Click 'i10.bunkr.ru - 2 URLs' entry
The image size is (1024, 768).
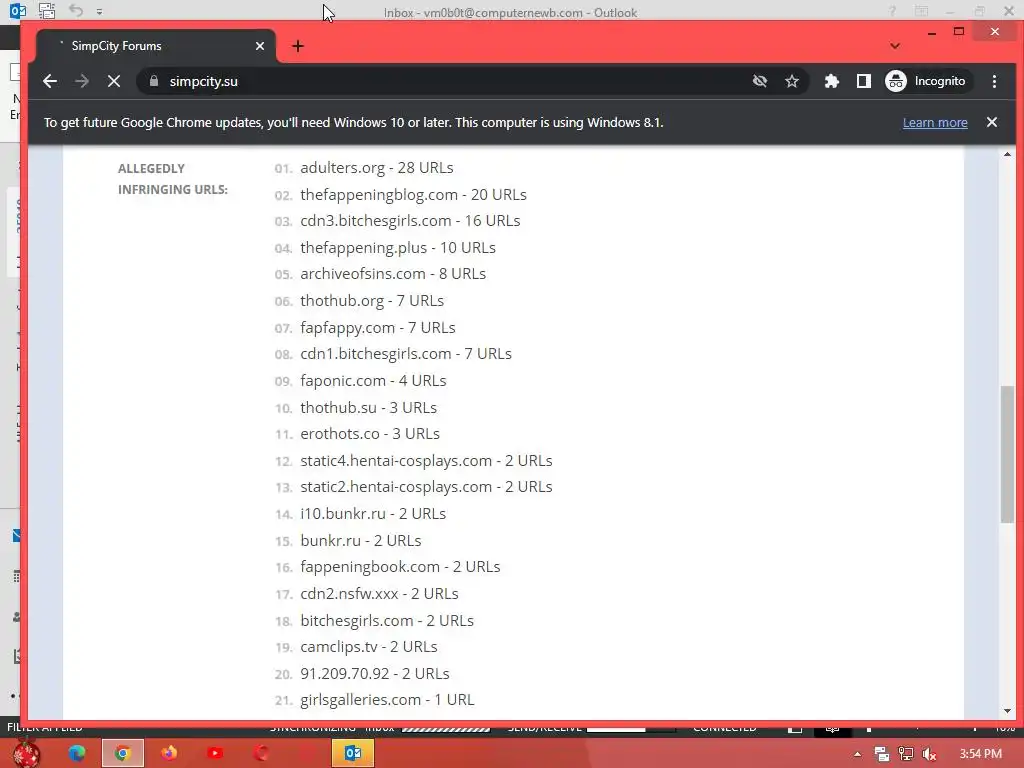pyautogui.click(x=373, y=514)
